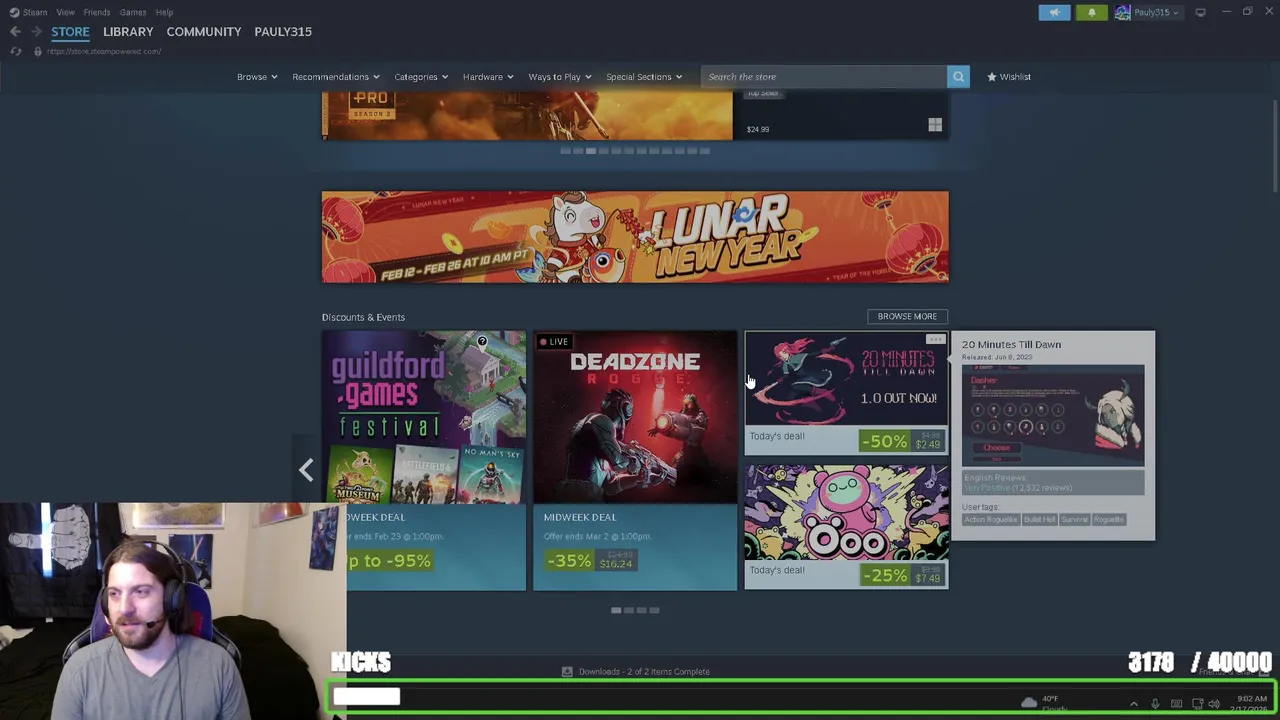
Task: Click the store search magnifier button
Action: tap(958, 77)
